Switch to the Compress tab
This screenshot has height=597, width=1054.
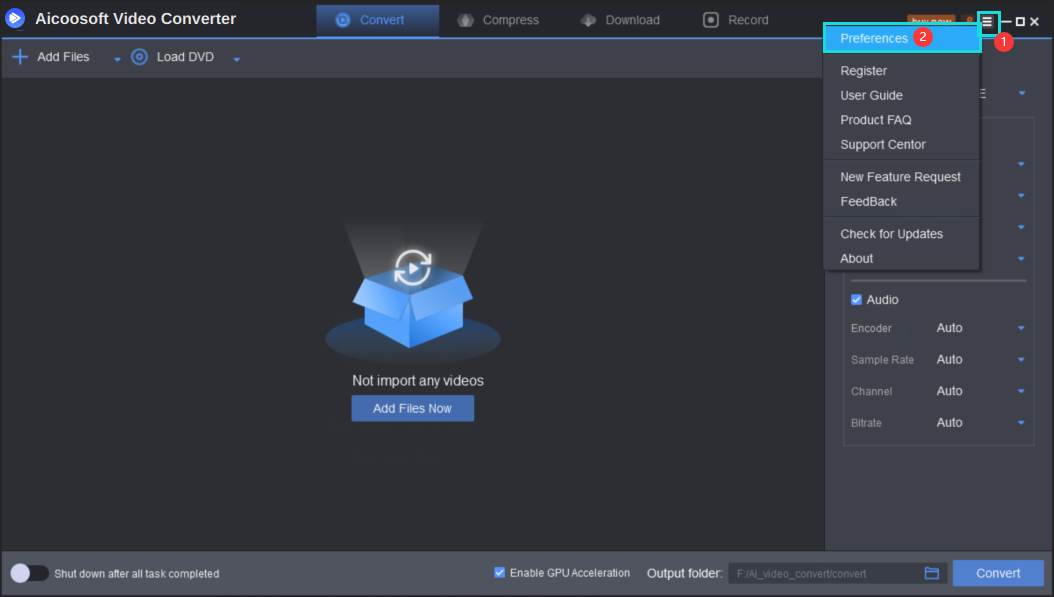click(x=498, y=20)
